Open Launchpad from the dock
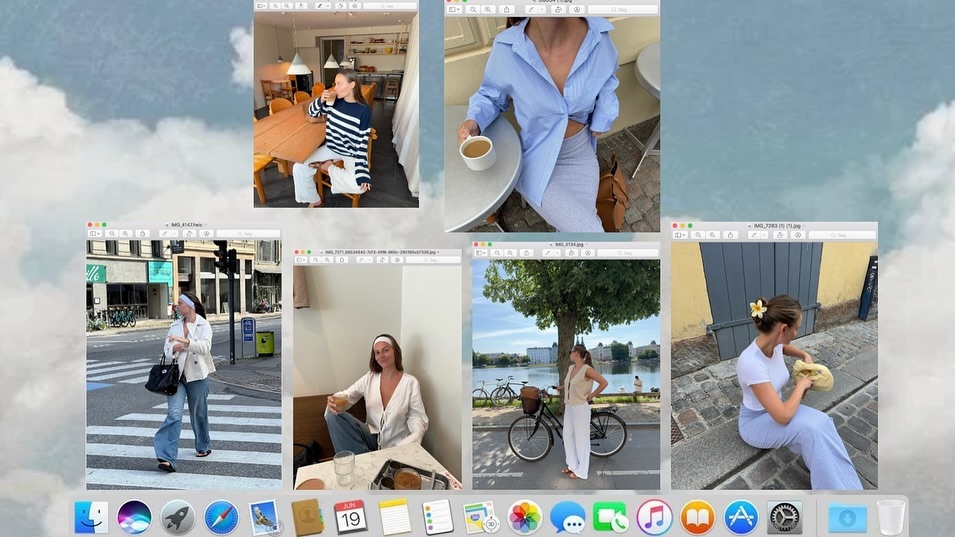This screenshot has height=537, width=955. tap(177, 517)
